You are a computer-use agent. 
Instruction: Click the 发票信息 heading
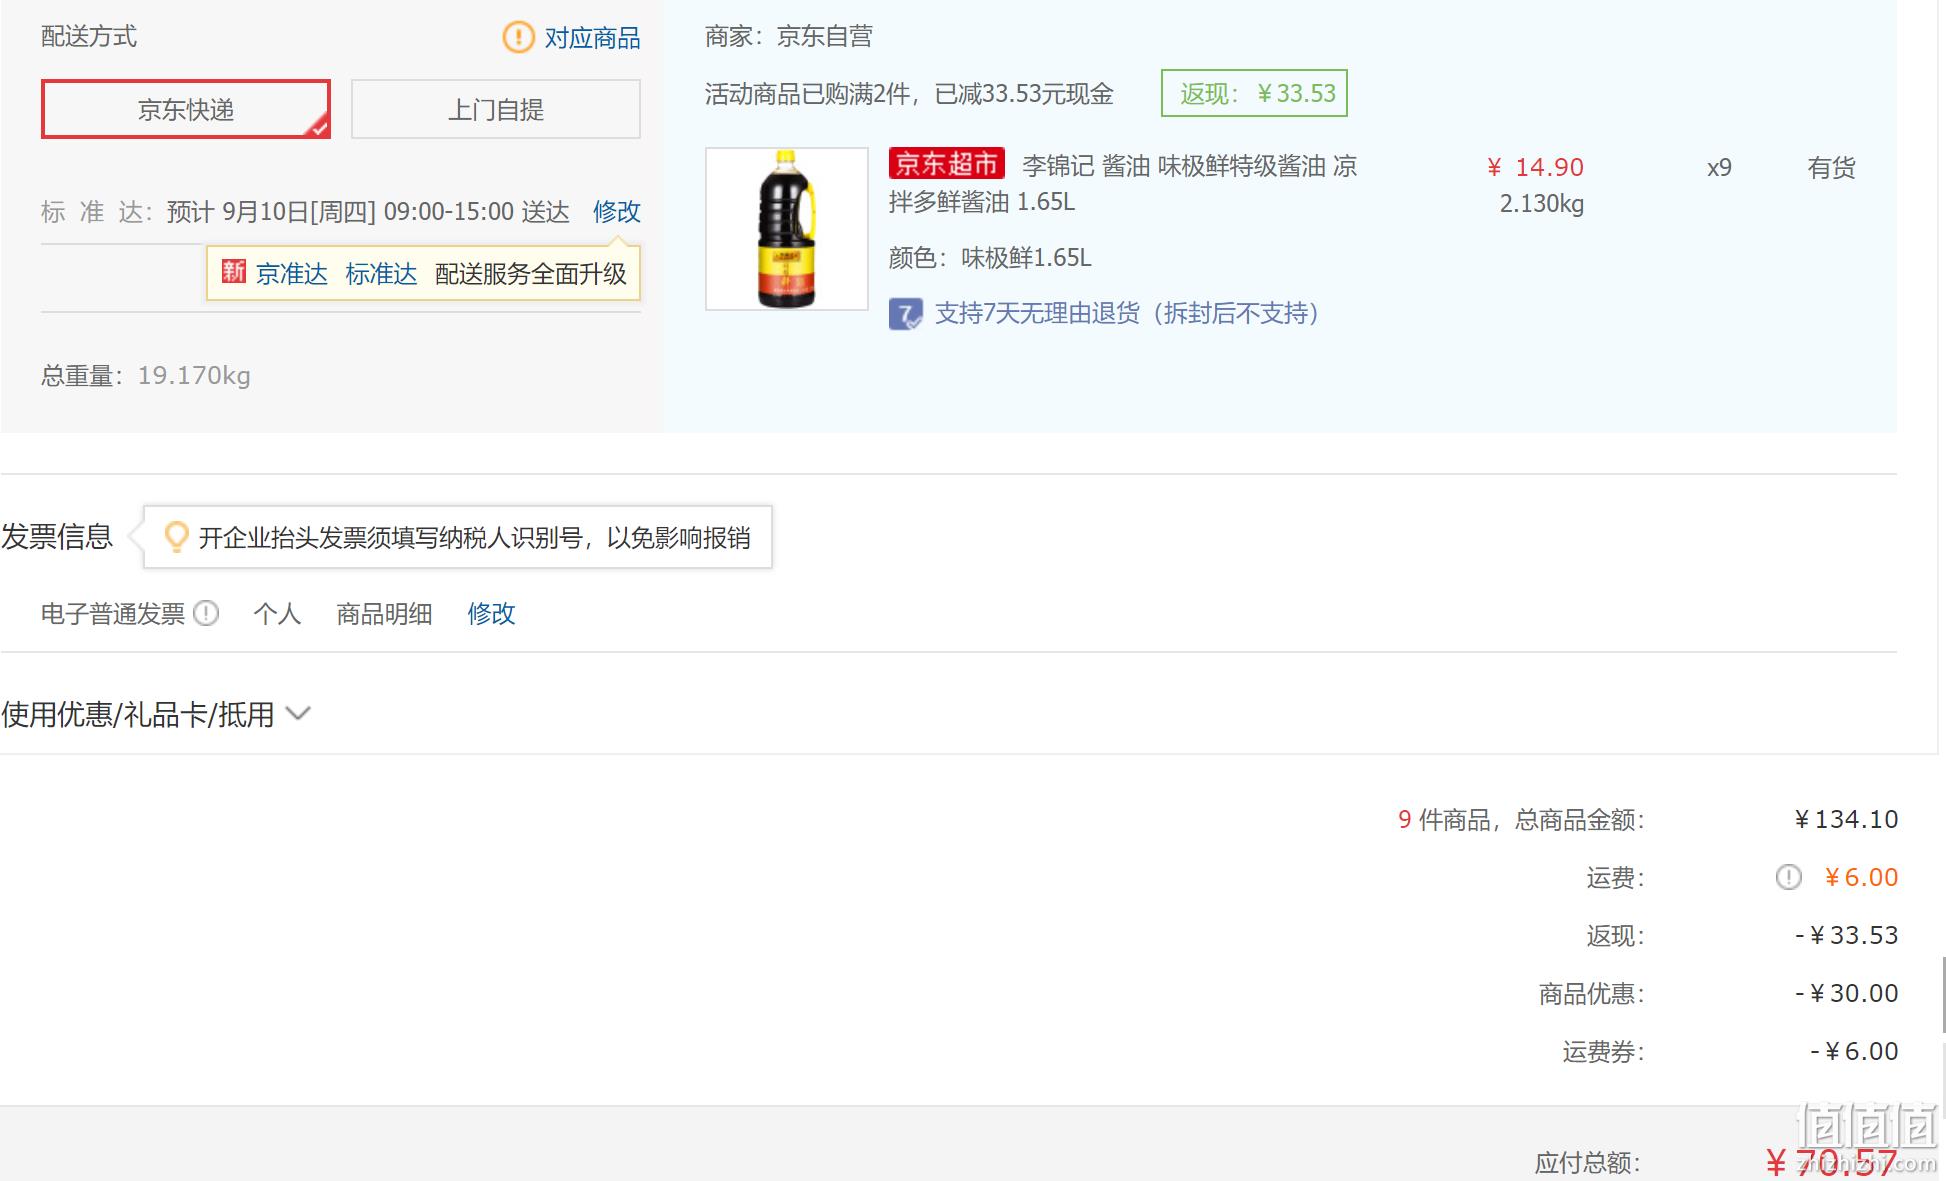click(56, 536)
